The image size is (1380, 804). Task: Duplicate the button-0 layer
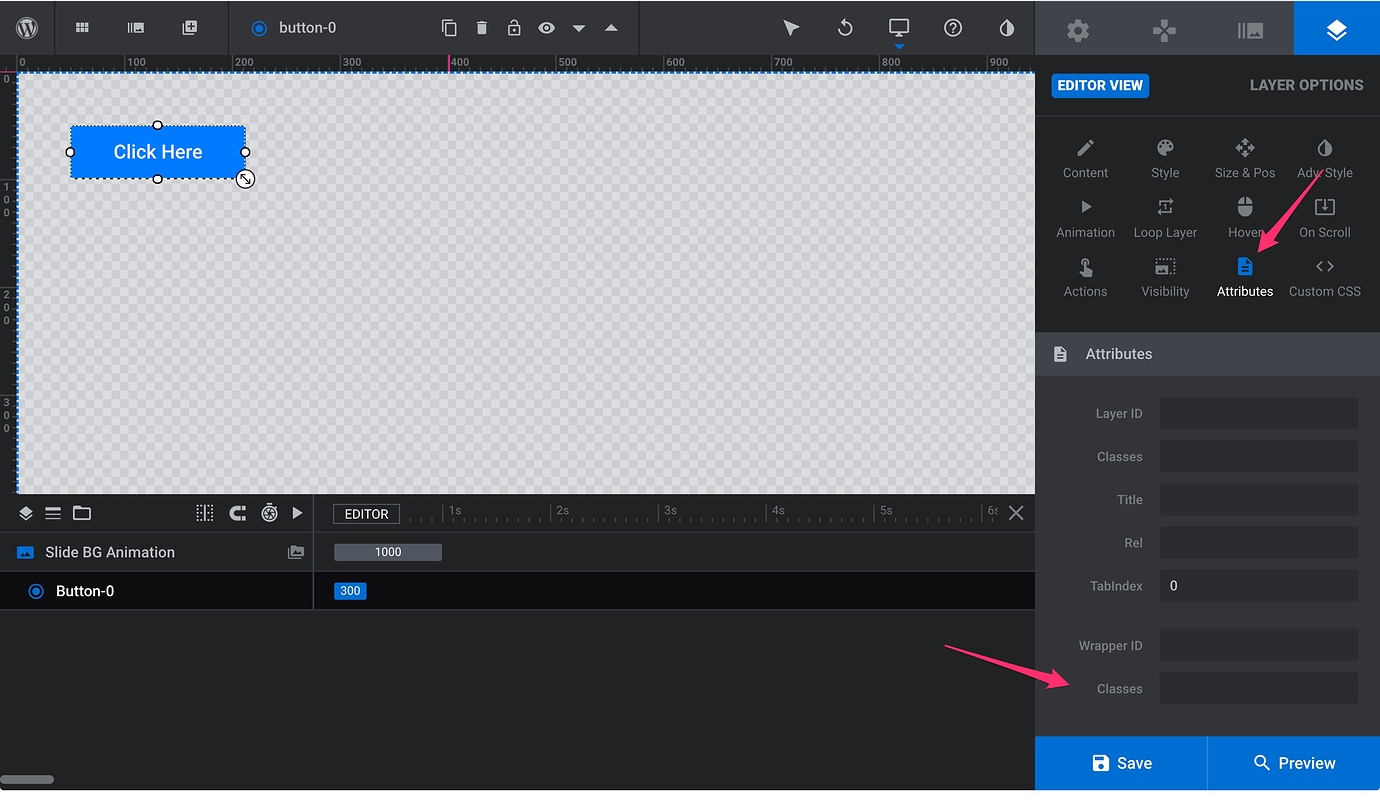pyautogui.click(x=450, y=28)
